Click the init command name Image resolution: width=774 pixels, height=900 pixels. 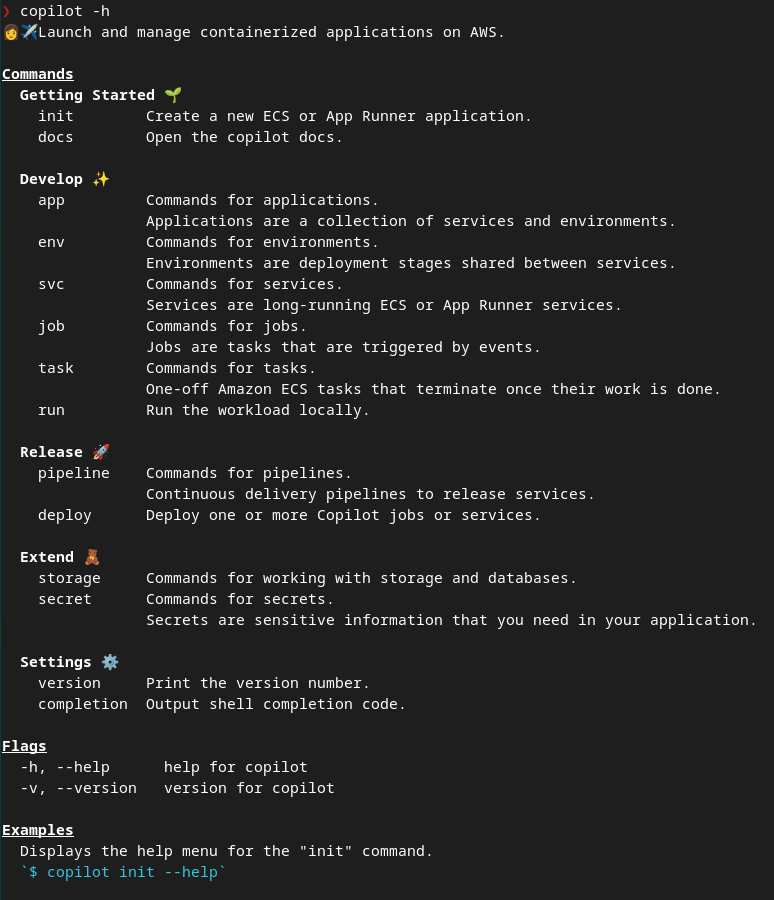click(x=56, y=116)
